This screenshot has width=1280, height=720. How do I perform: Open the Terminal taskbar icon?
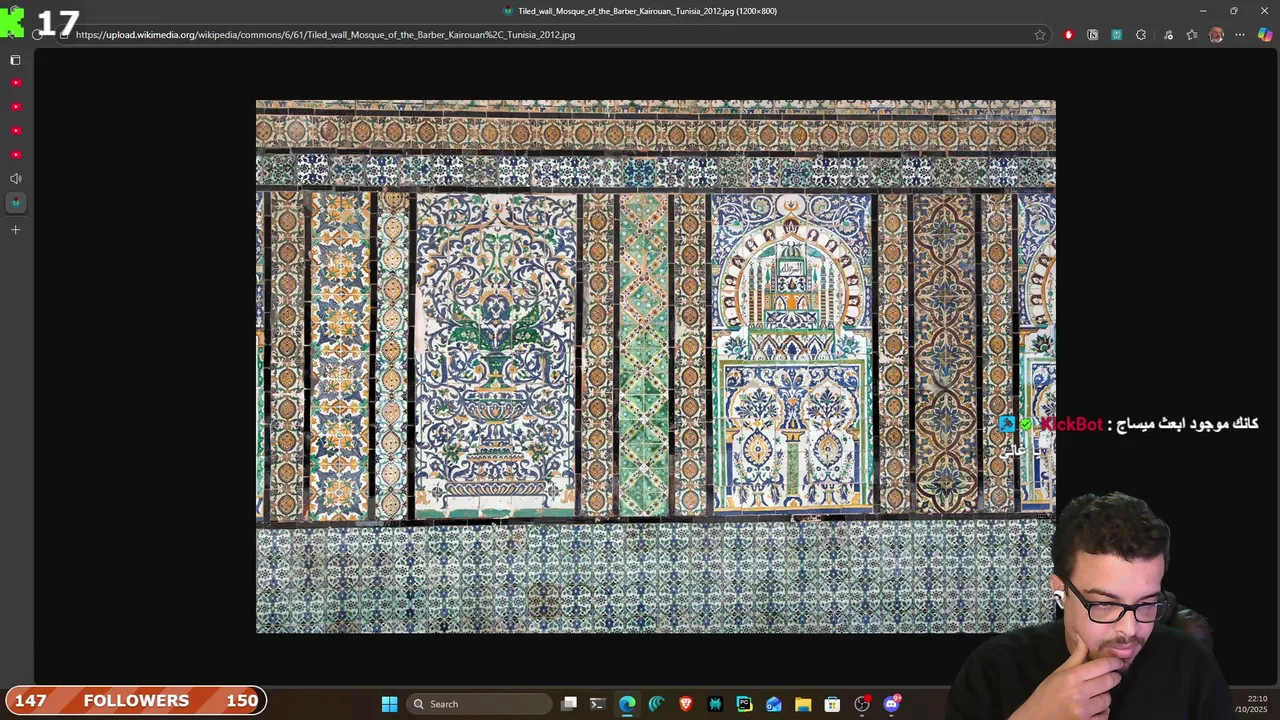(597, 704)
